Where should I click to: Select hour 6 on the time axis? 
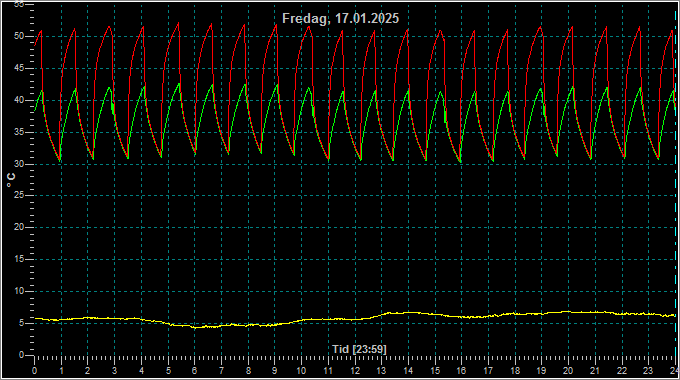coord(194,371)
